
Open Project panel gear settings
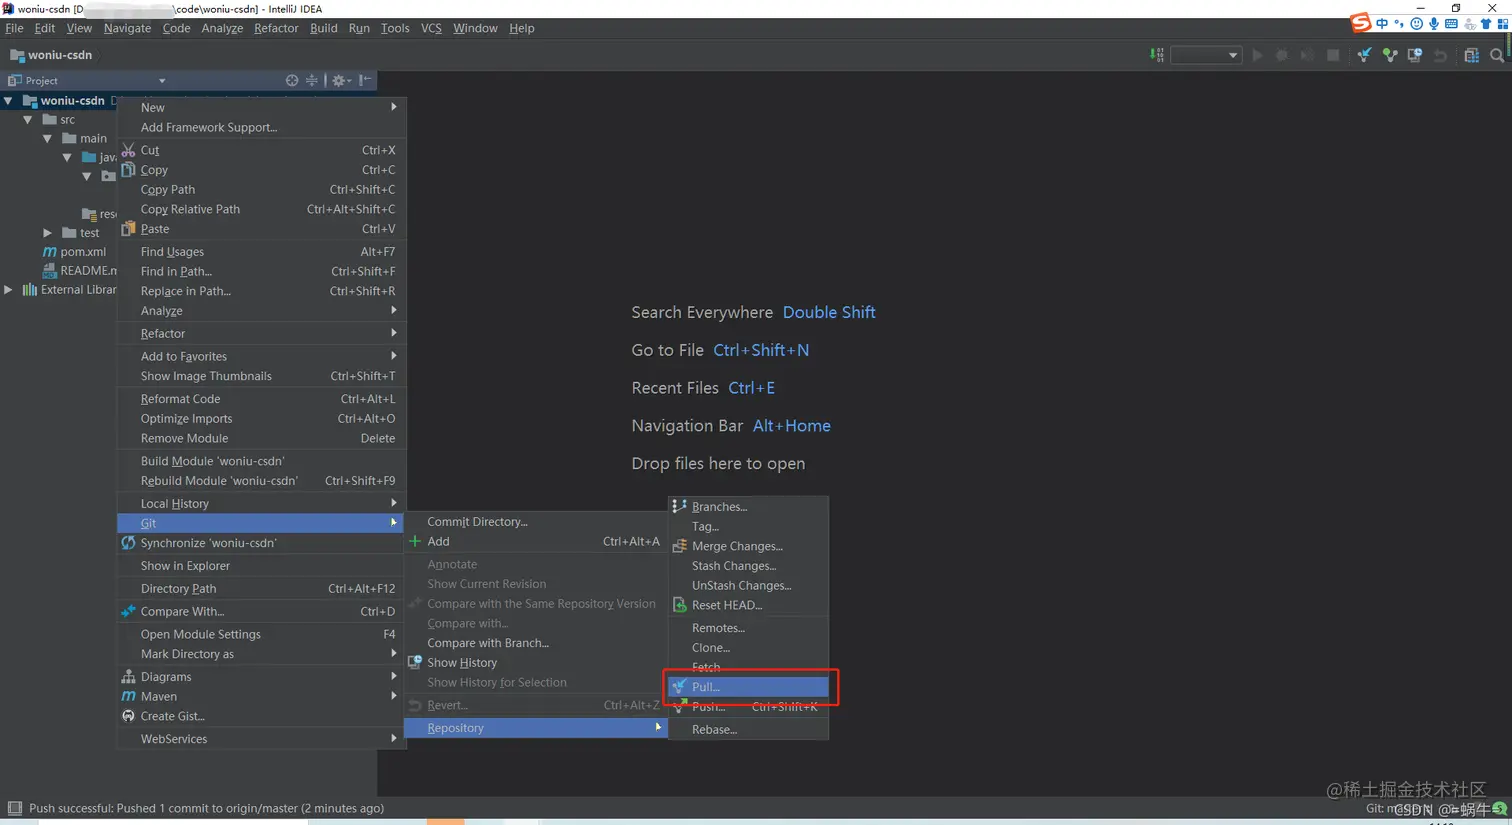click(340, 80)
